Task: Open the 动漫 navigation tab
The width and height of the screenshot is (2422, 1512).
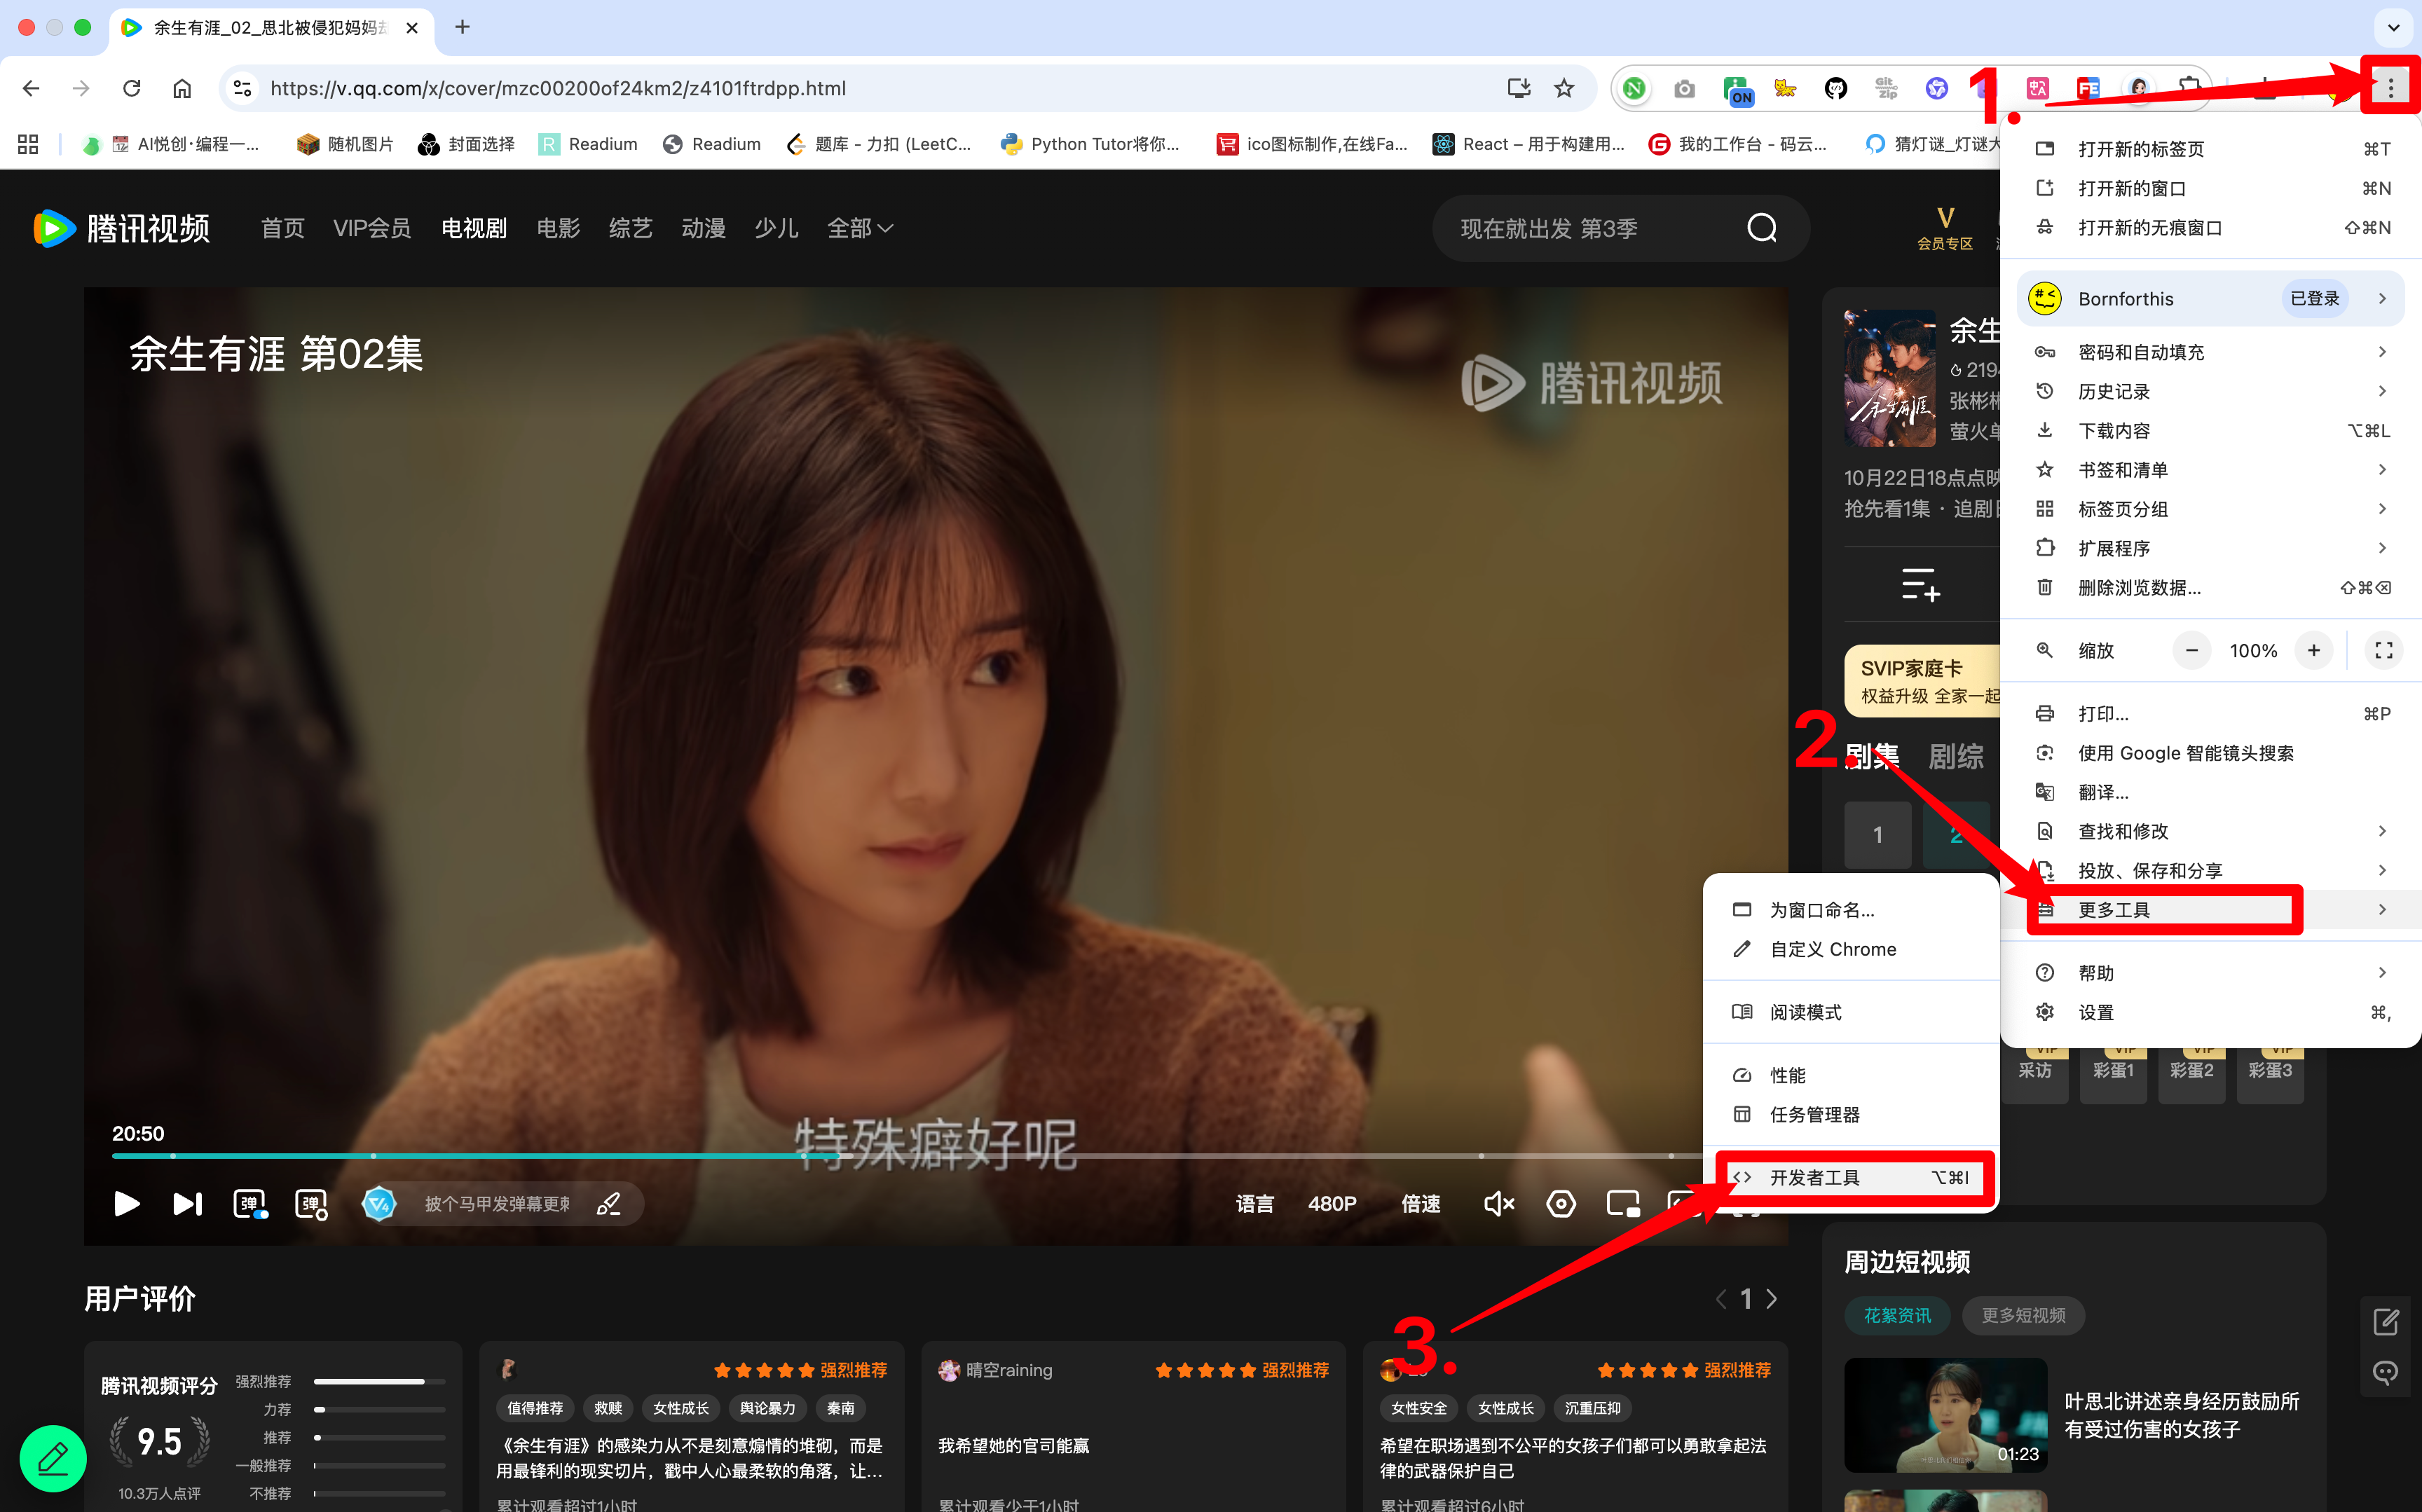Action: pos(703,228)
